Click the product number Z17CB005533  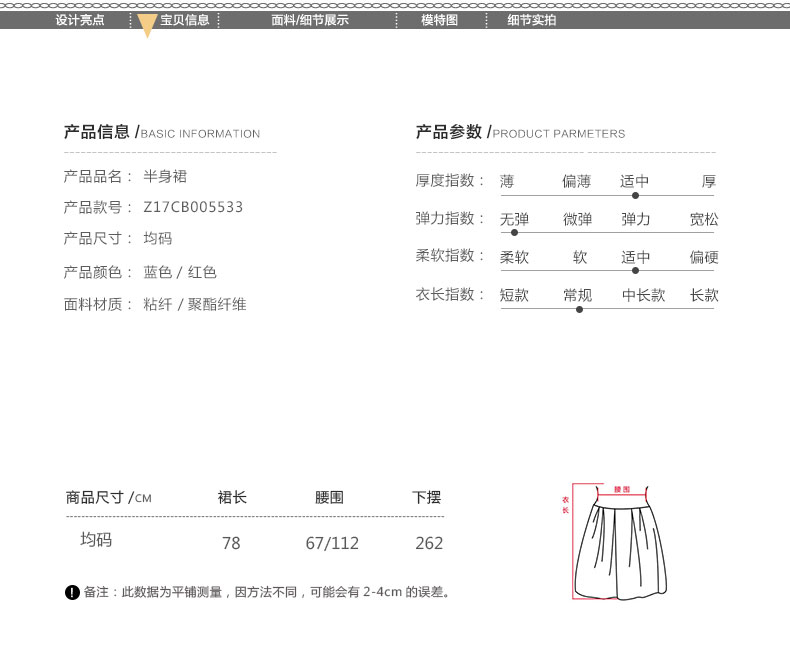point(194,207)
